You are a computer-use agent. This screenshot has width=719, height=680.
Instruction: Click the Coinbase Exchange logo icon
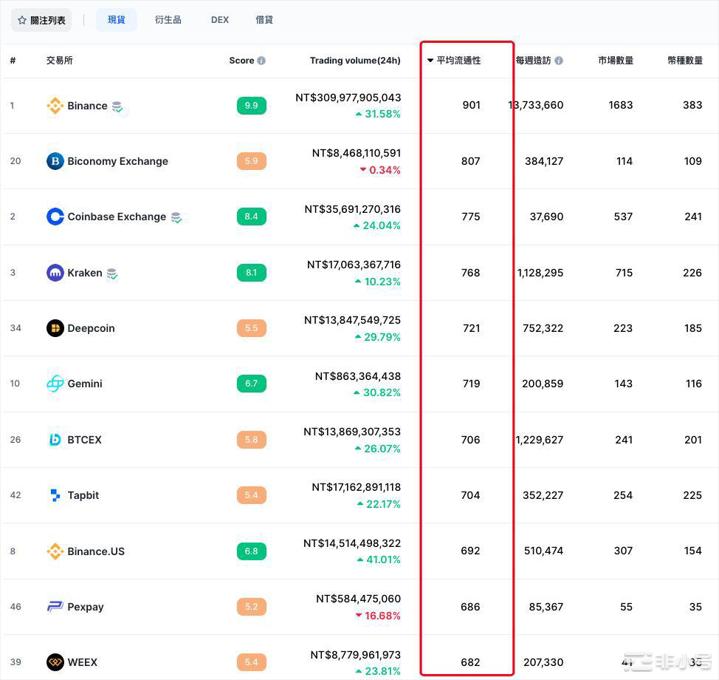55,216
